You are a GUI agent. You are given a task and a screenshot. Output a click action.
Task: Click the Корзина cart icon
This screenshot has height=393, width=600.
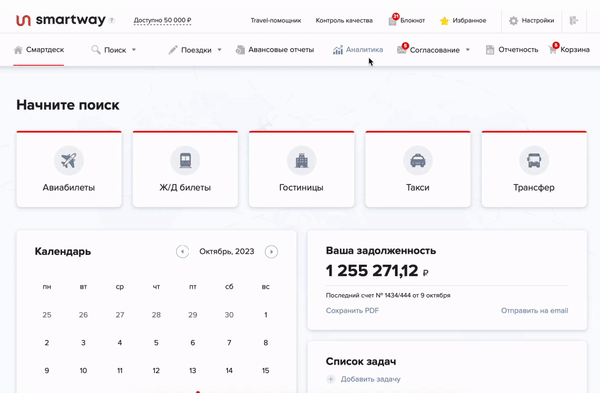pyautogui.click(x=552, y=50)
